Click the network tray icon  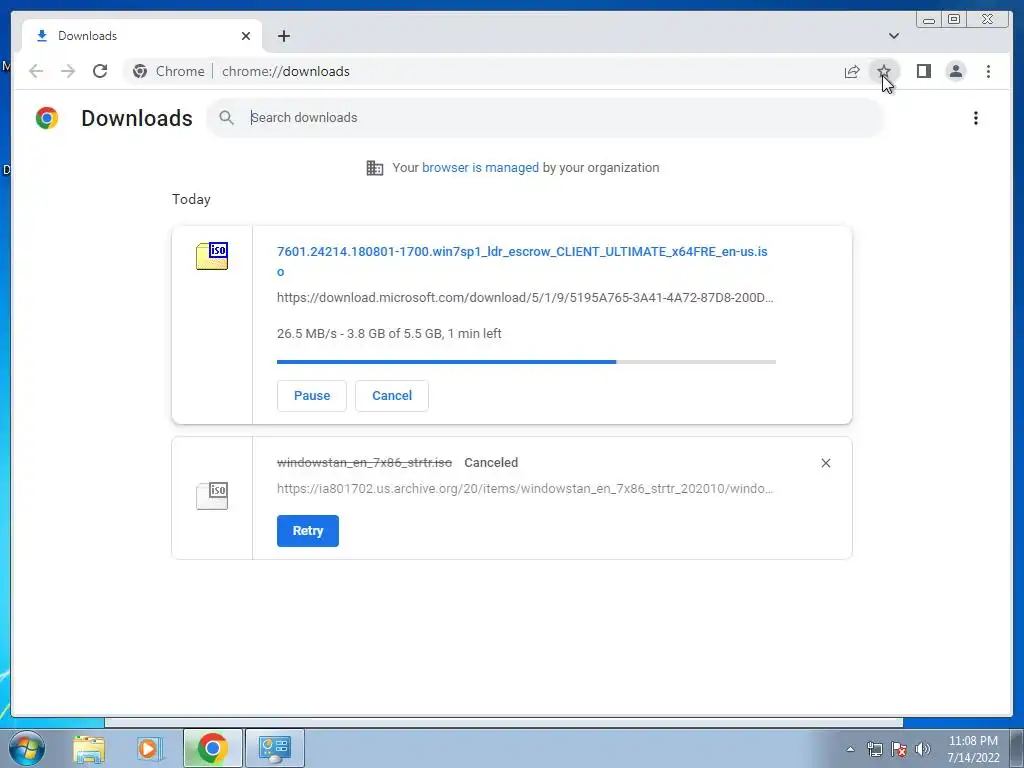tap(874, 749)
